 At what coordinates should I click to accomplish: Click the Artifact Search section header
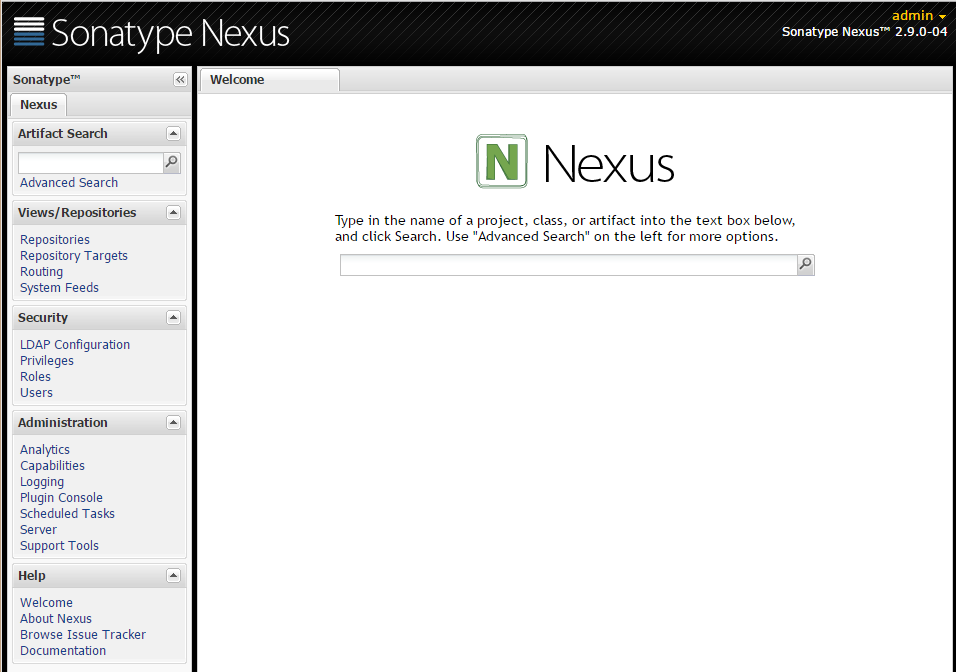click(x=99, y=134)
